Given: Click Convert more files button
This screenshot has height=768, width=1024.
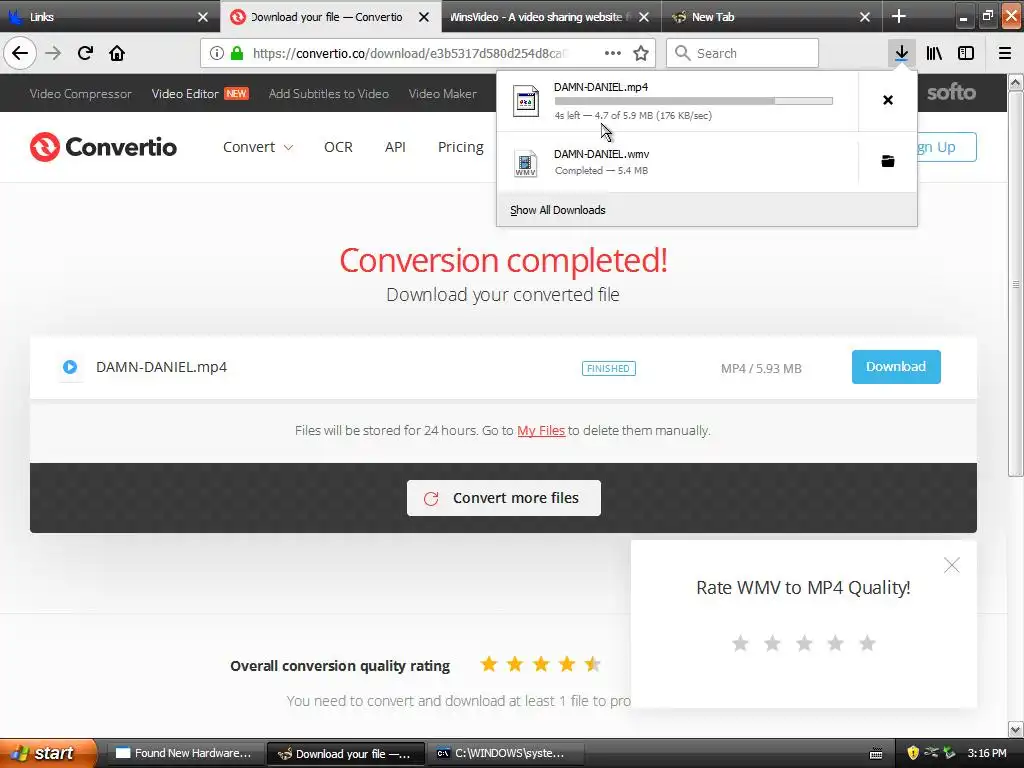Looking at the screenshot, I should click(504, 498).
